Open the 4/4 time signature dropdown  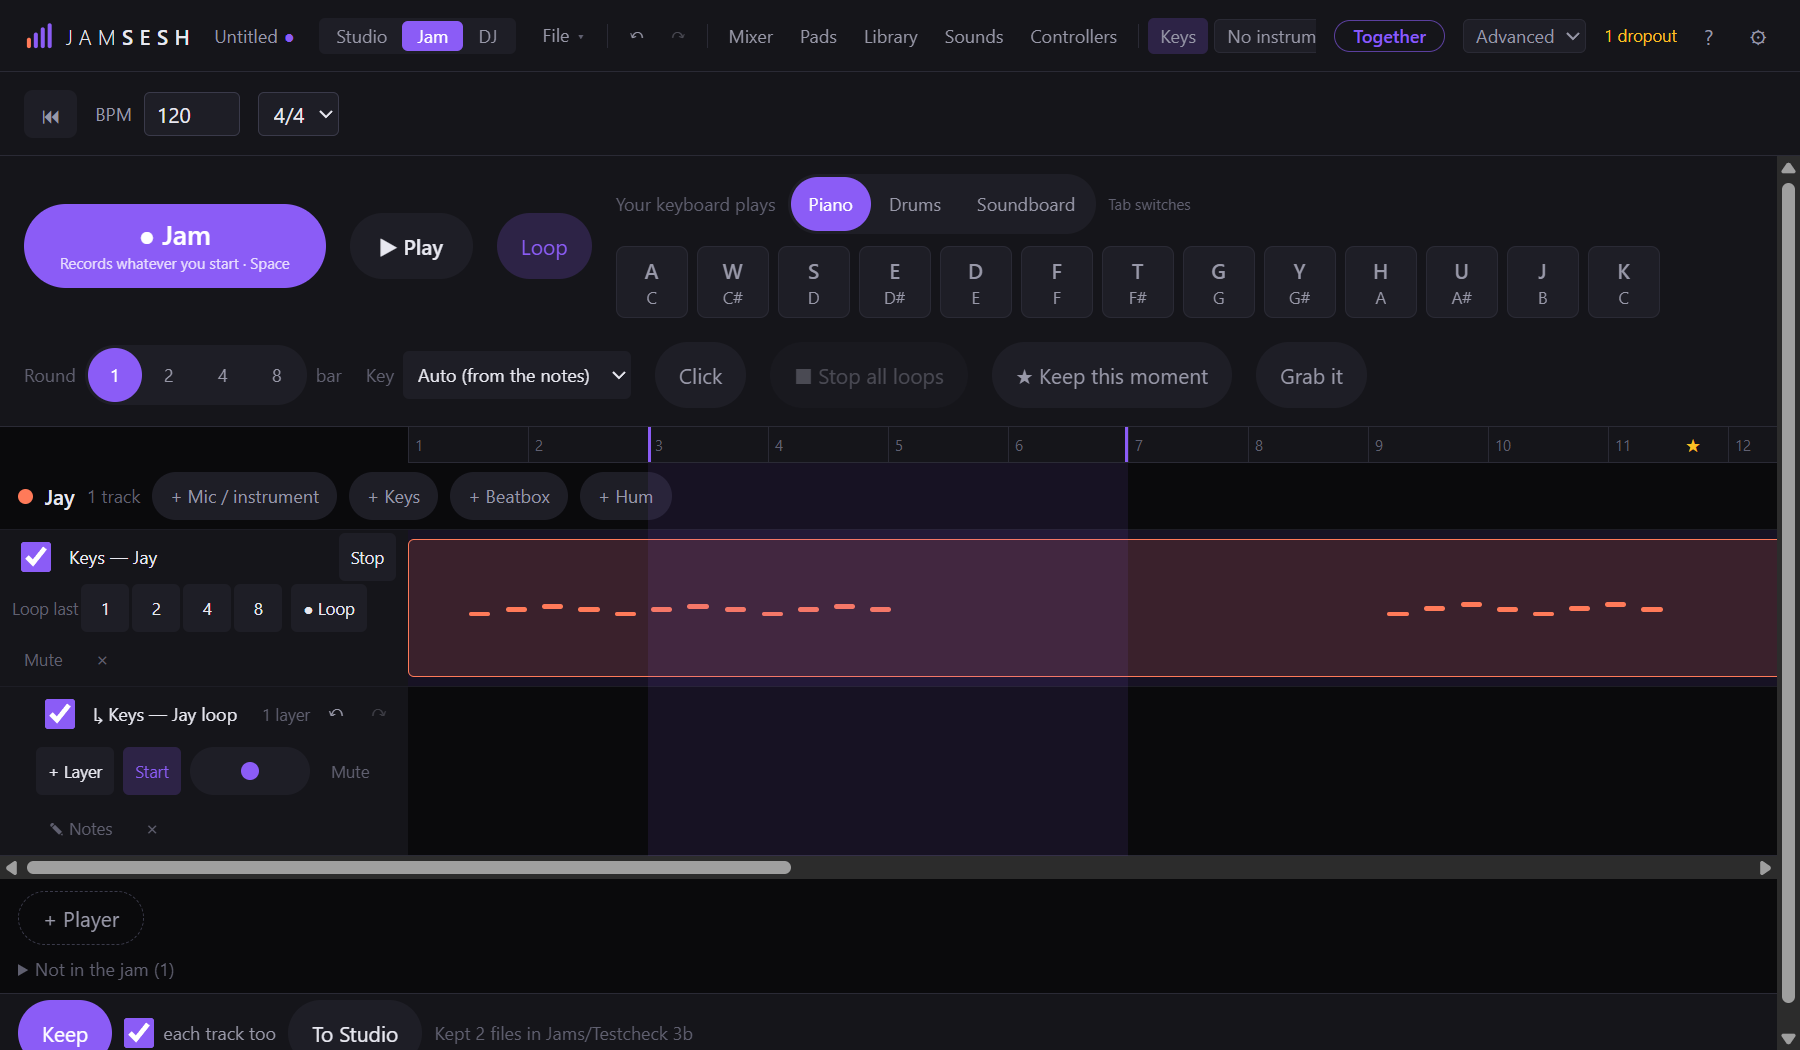pyautogui.click(x=298, y=115)
